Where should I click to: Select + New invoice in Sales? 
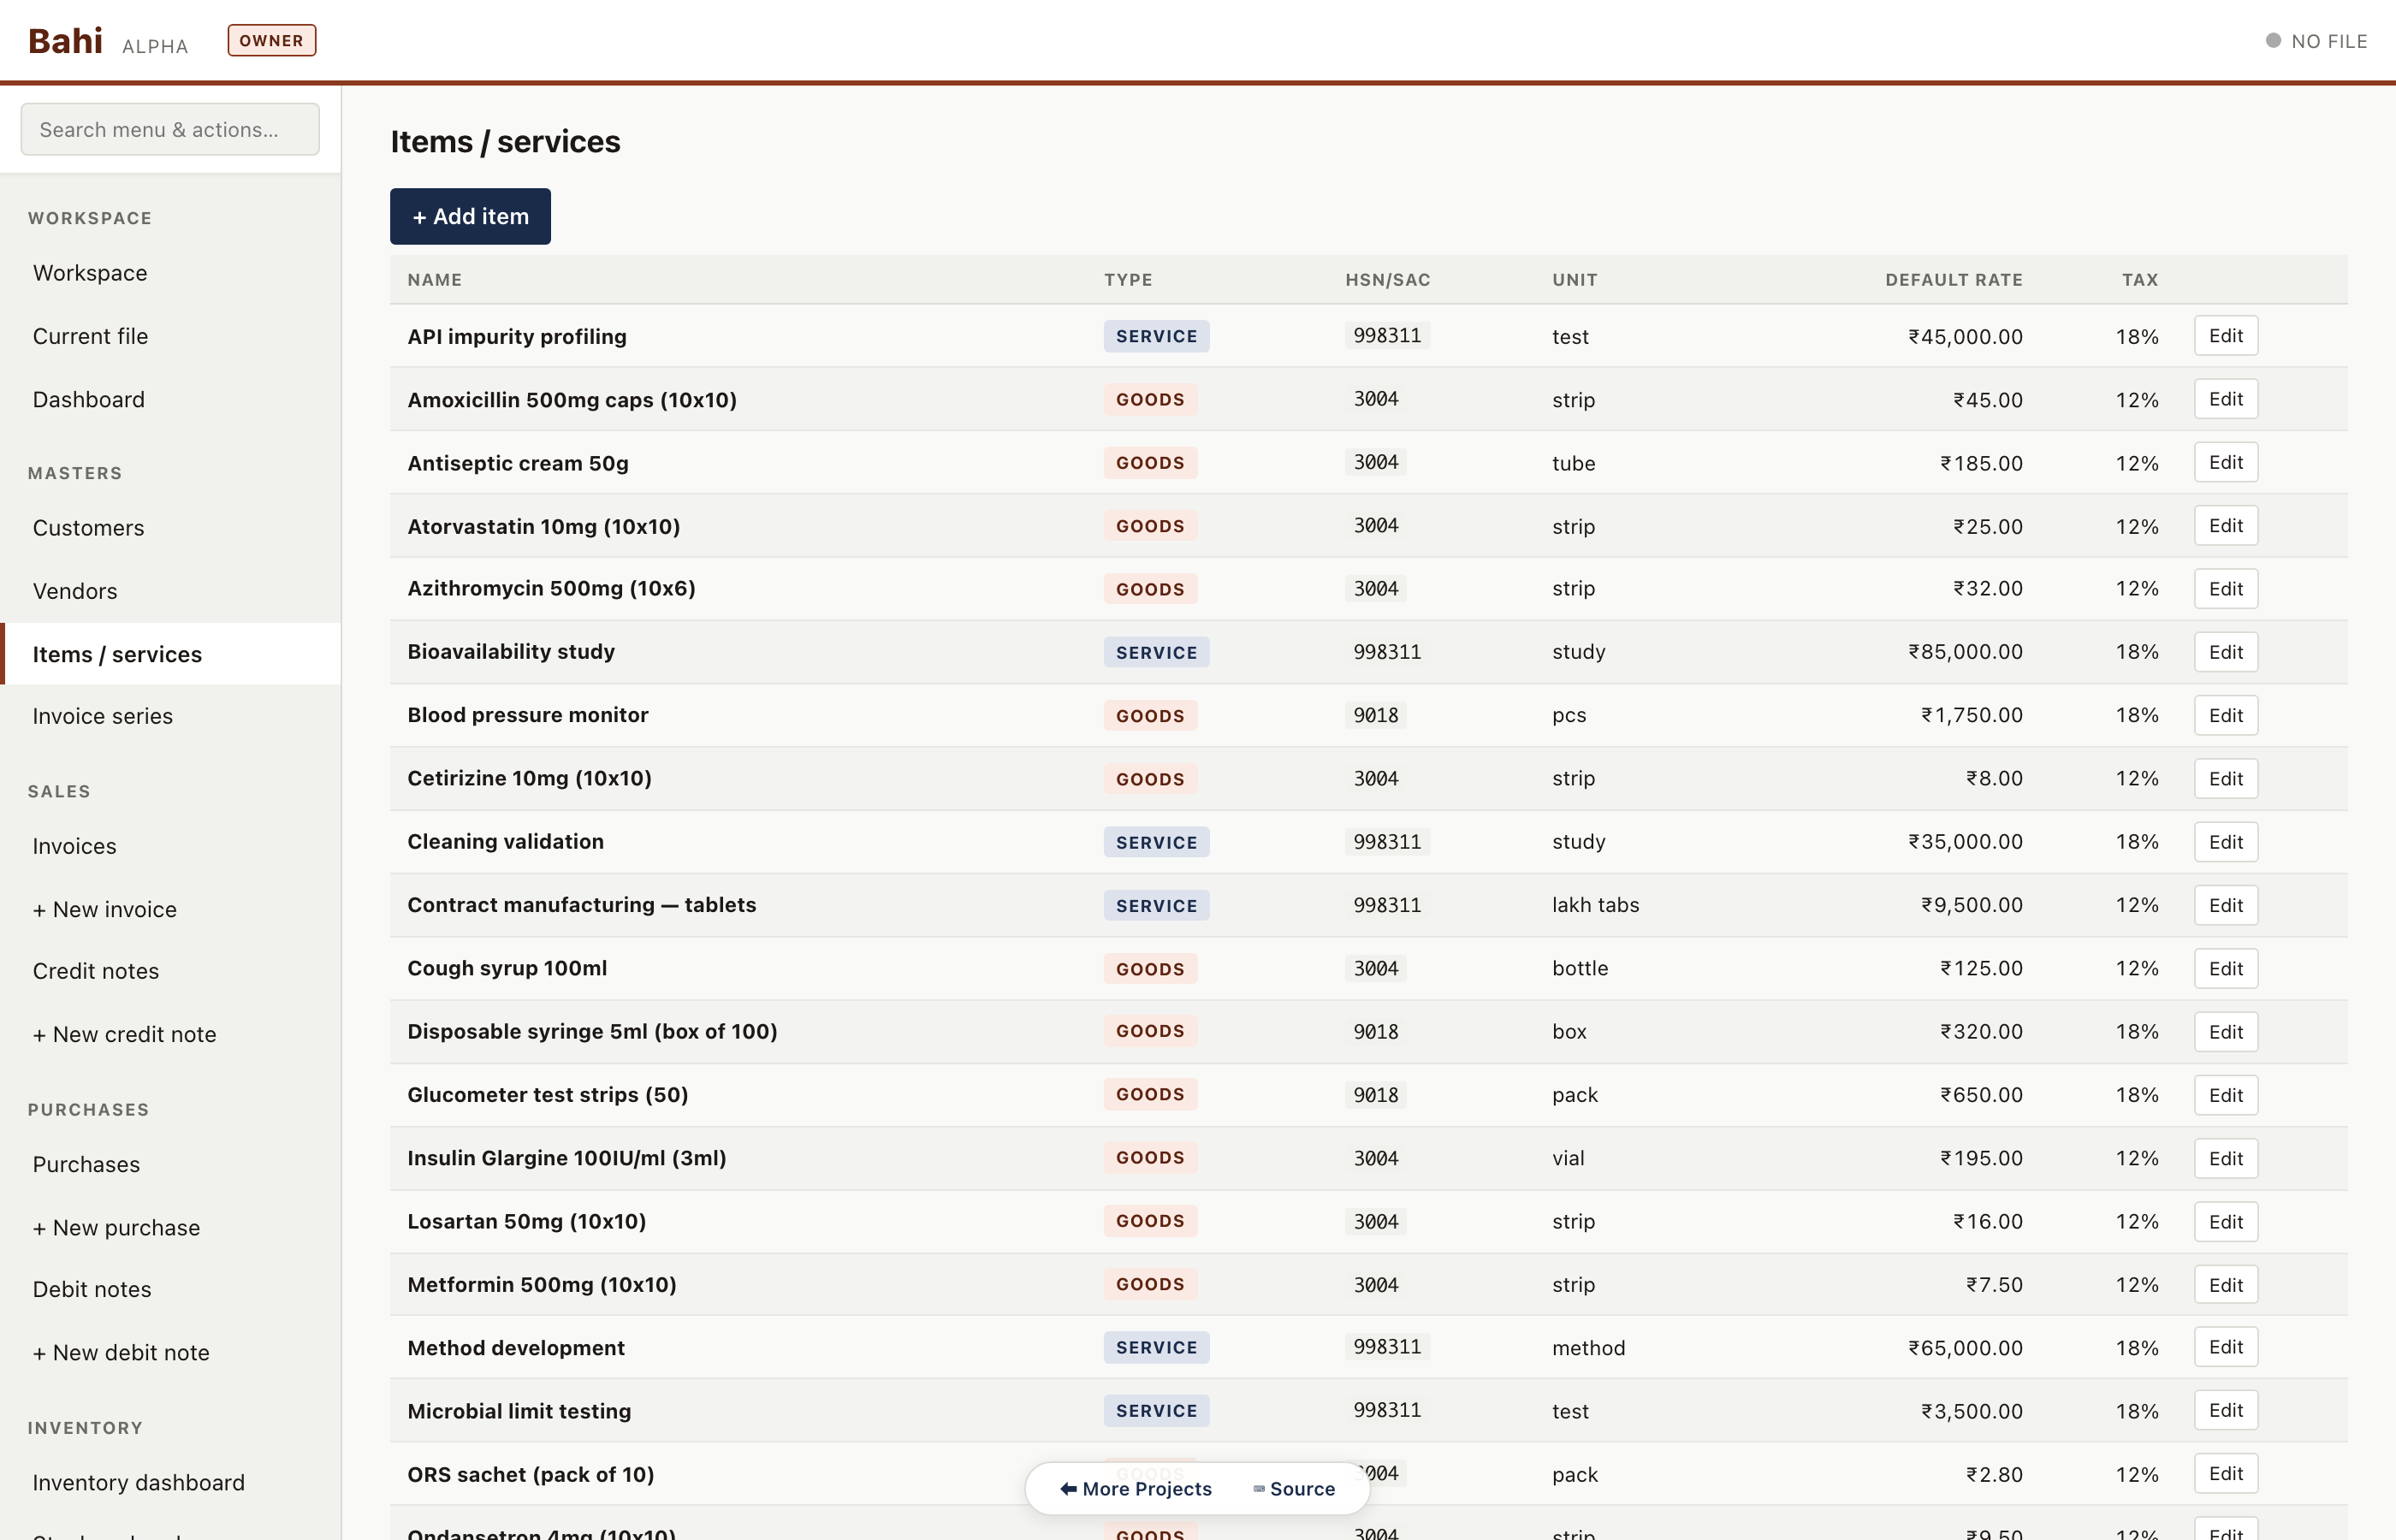(104, 909)
